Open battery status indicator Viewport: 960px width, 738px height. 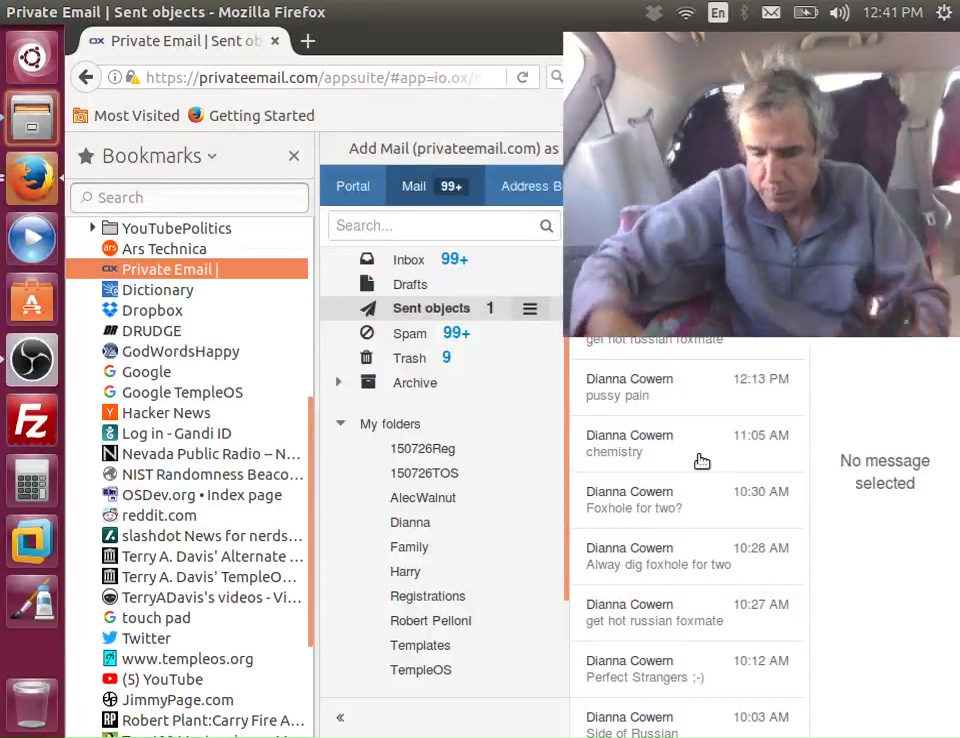(805, 12)
